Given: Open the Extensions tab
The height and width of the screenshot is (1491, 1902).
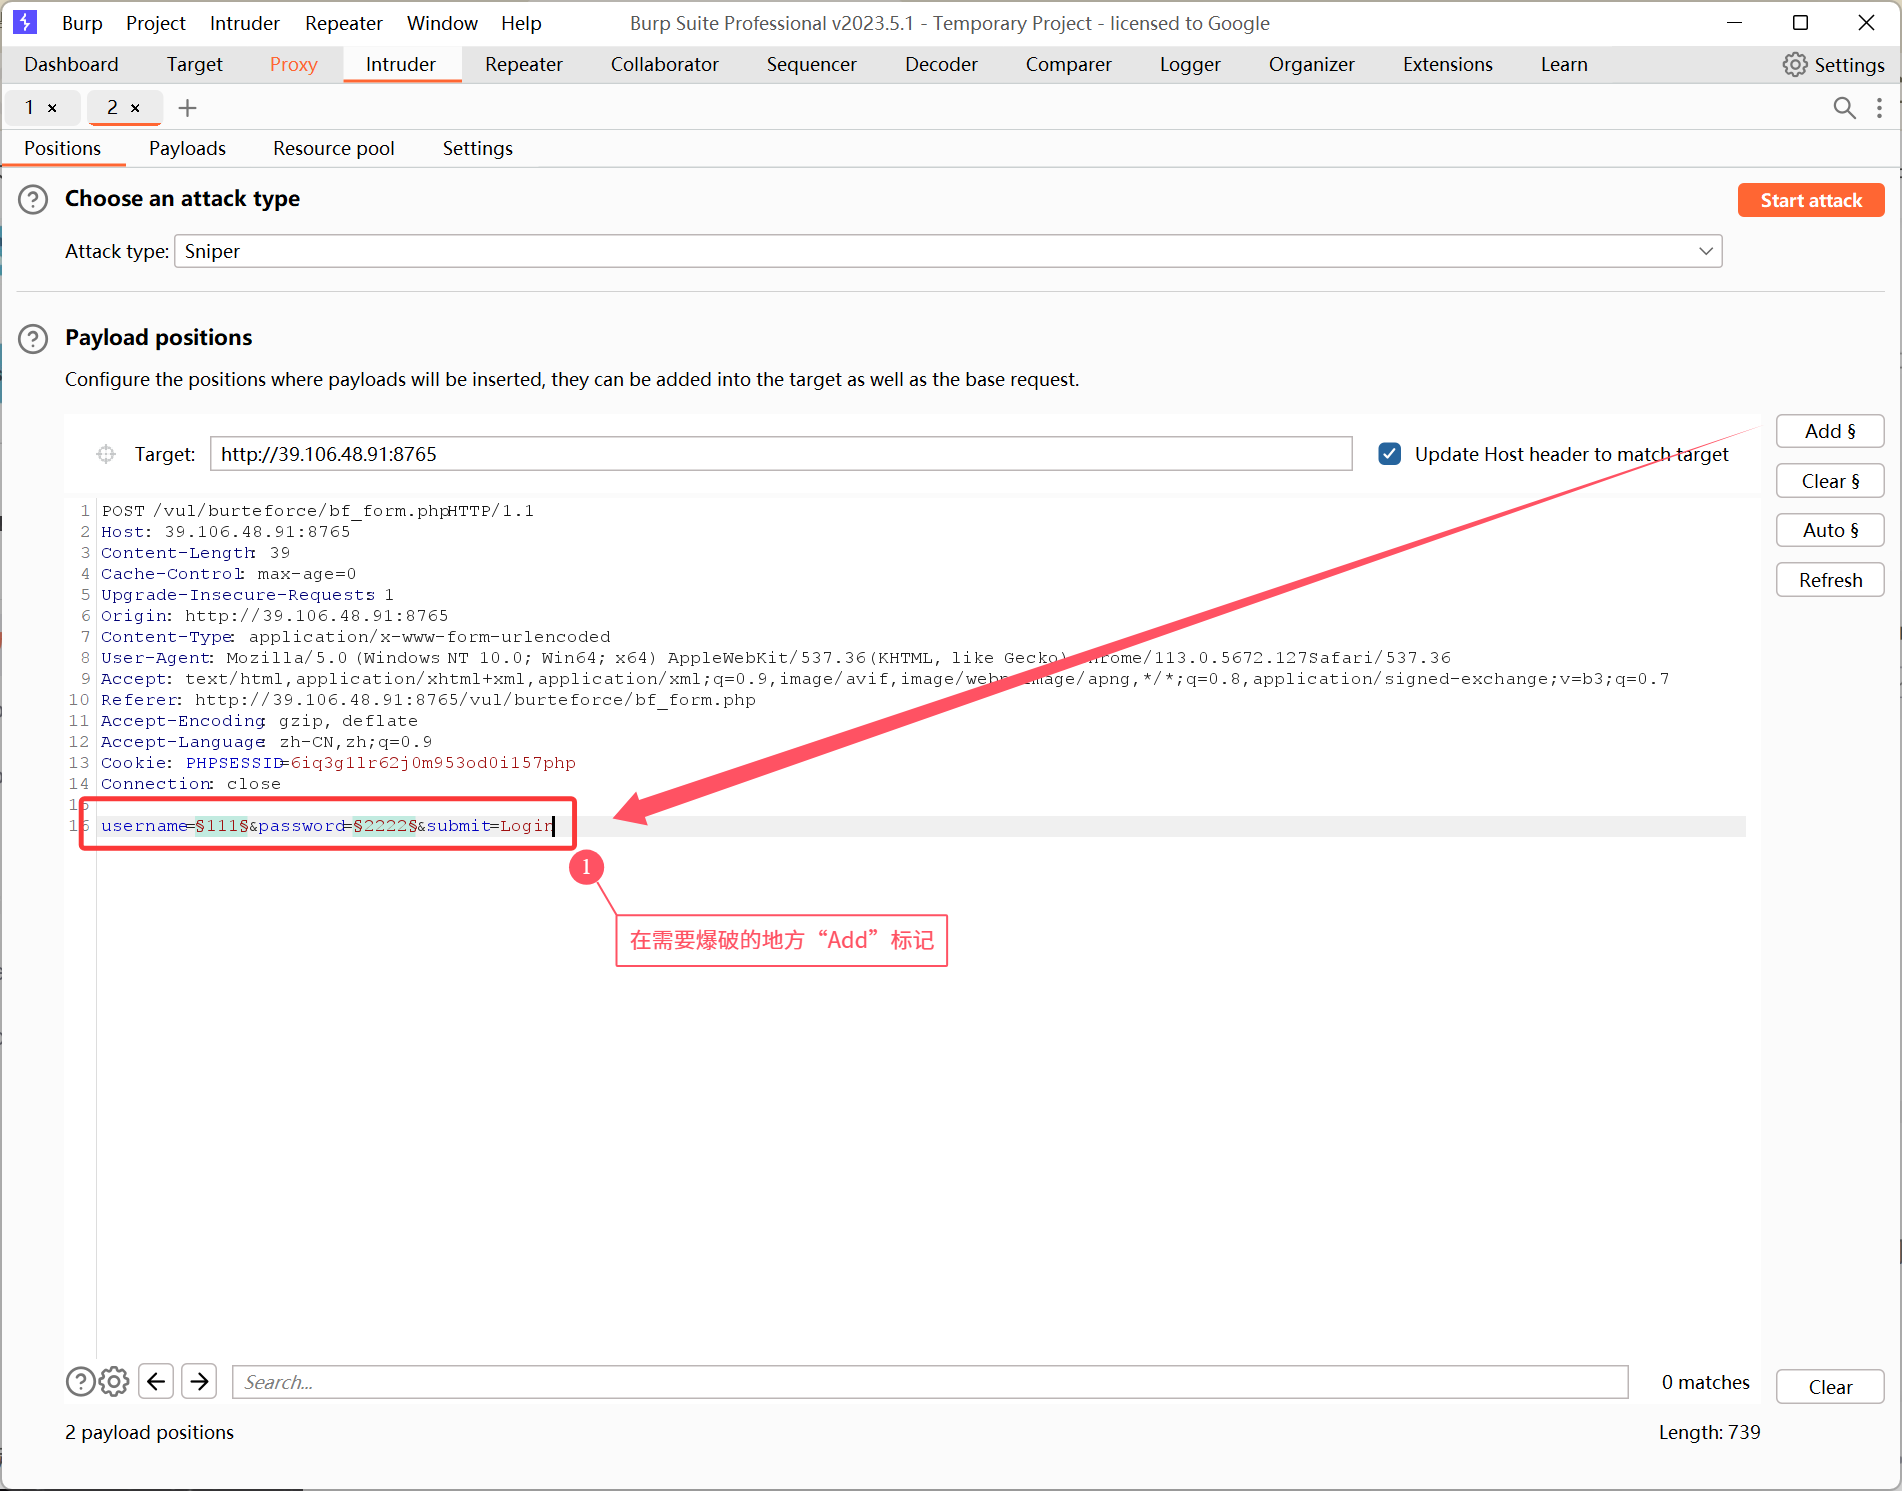Looking at the screenshot, I should 1448,65.
